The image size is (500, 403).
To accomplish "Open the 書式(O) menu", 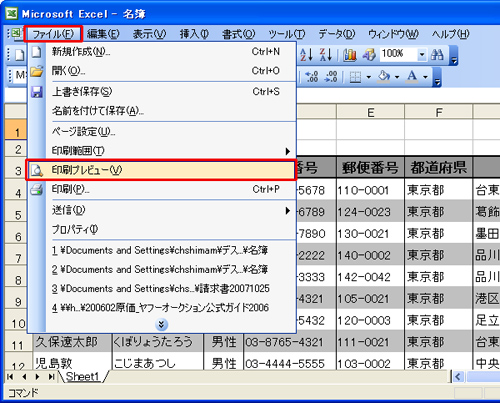I will click(x=239, y=34).
